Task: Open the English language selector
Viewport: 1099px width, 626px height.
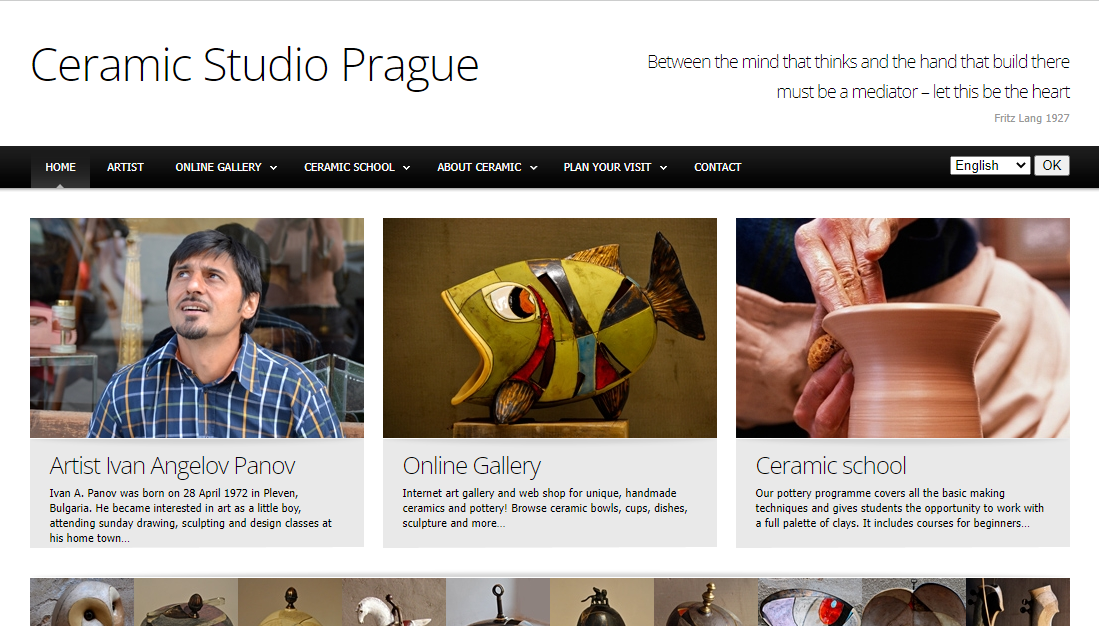Action: click(x=990, y=165)
